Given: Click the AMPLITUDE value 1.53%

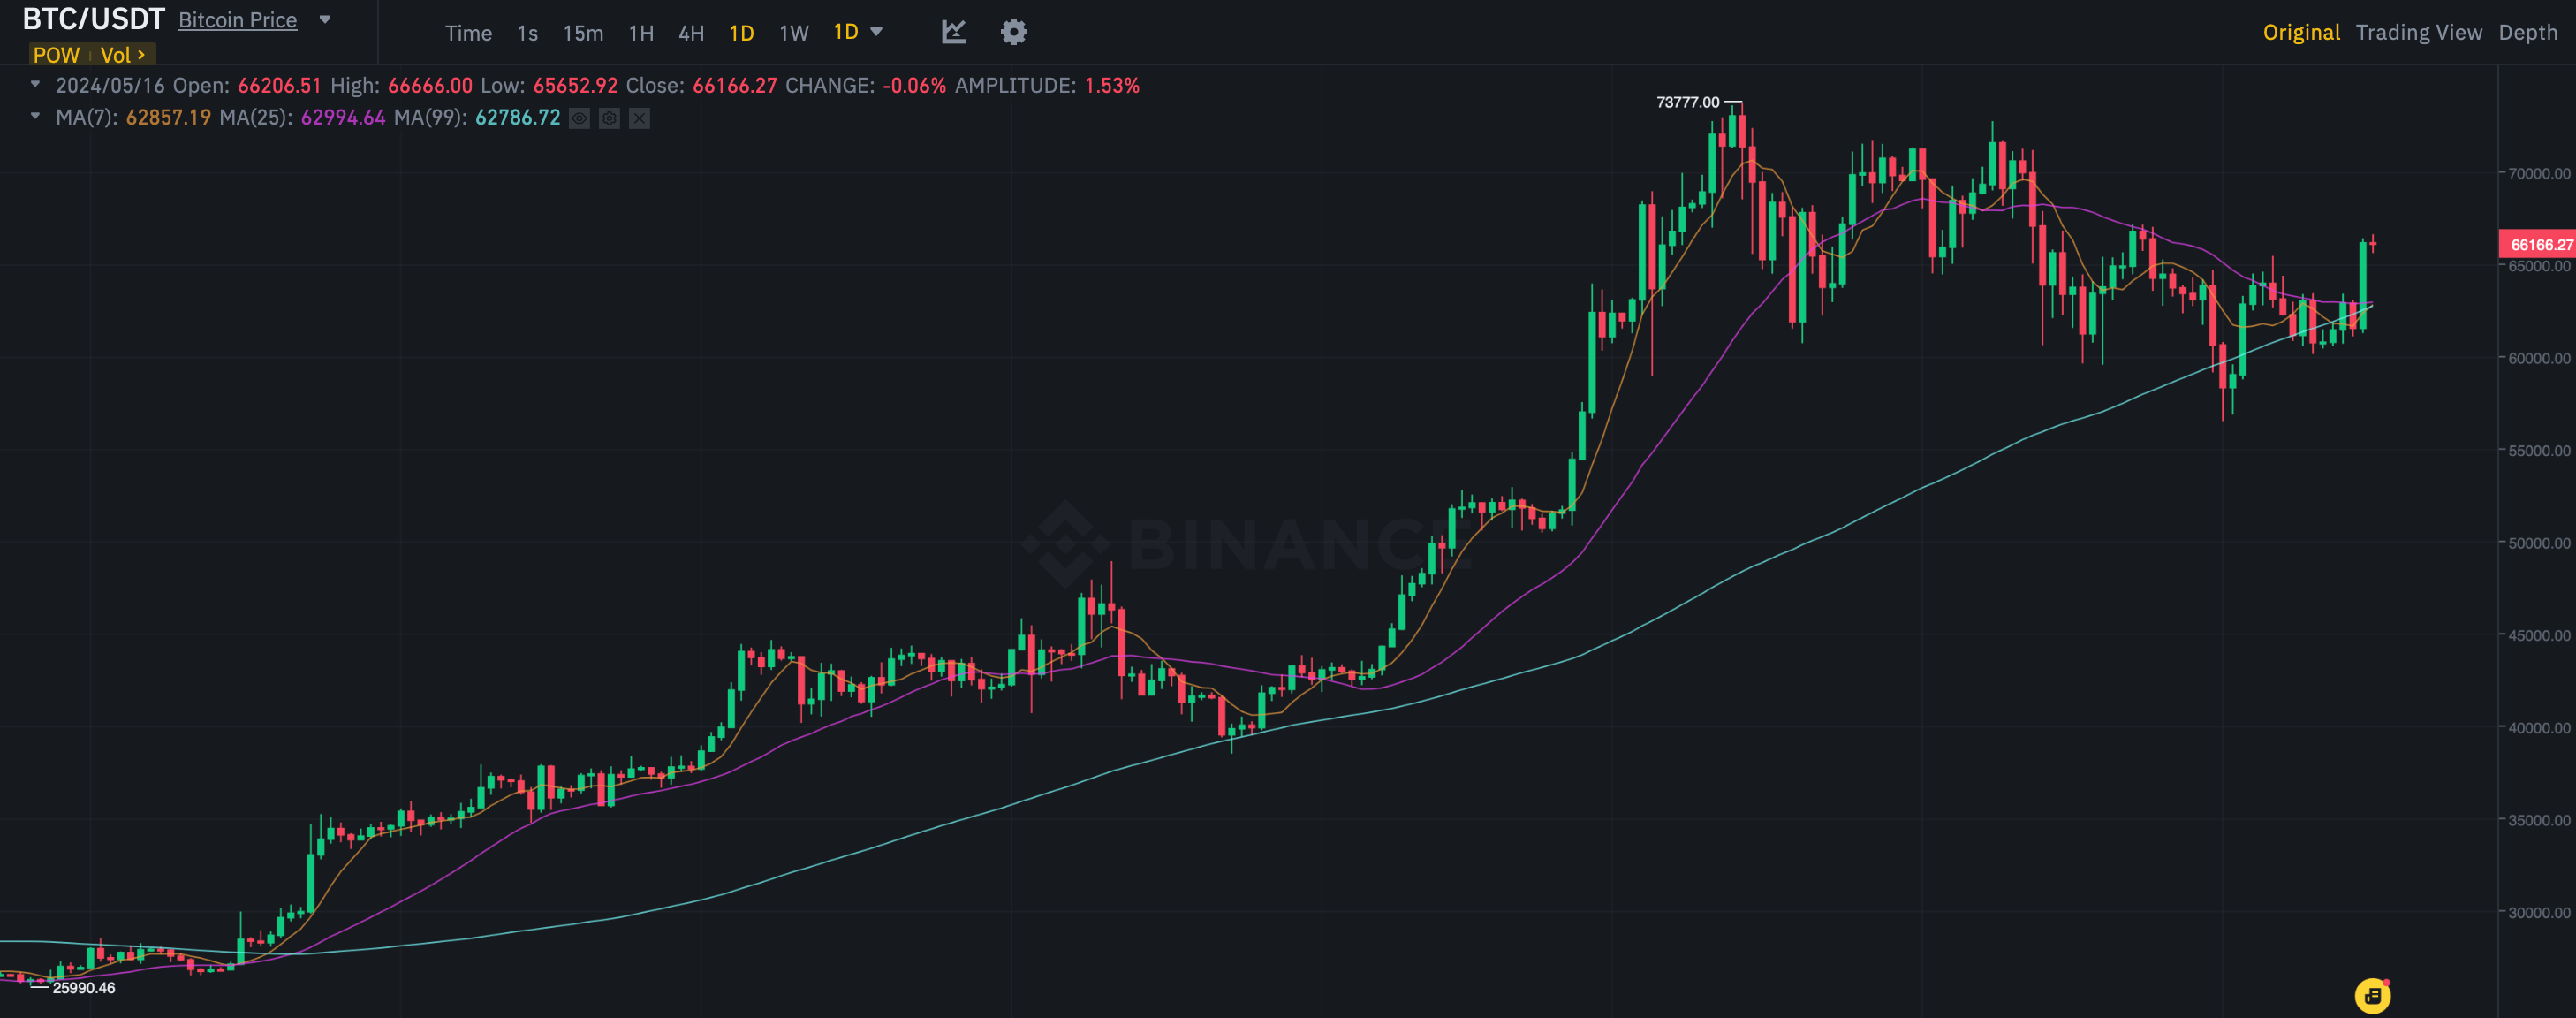Looking at the screenshot, I should (x=1112, y=85).
